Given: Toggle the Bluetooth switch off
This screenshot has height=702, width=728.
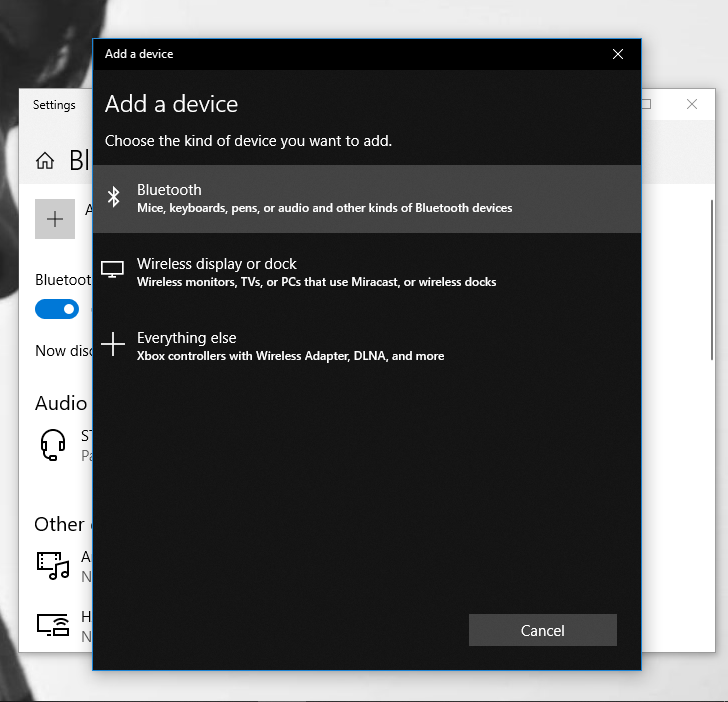Looking at the screenshot, I should [57, 309].
